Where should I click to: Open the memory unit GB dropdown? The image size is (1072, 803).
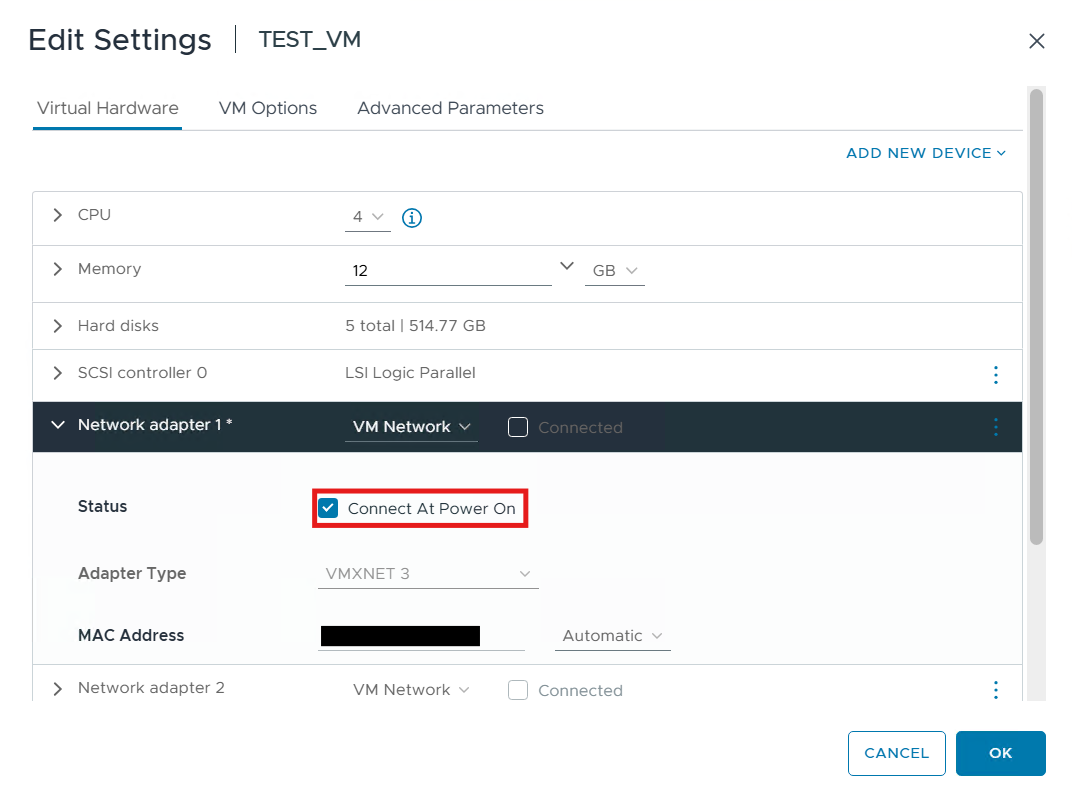(x=614, y=271)
